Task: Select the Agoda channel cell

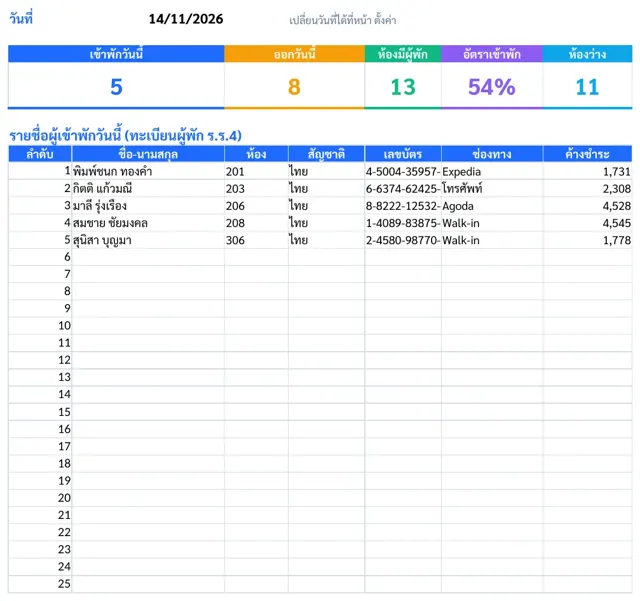Action: tap(492, 205)
